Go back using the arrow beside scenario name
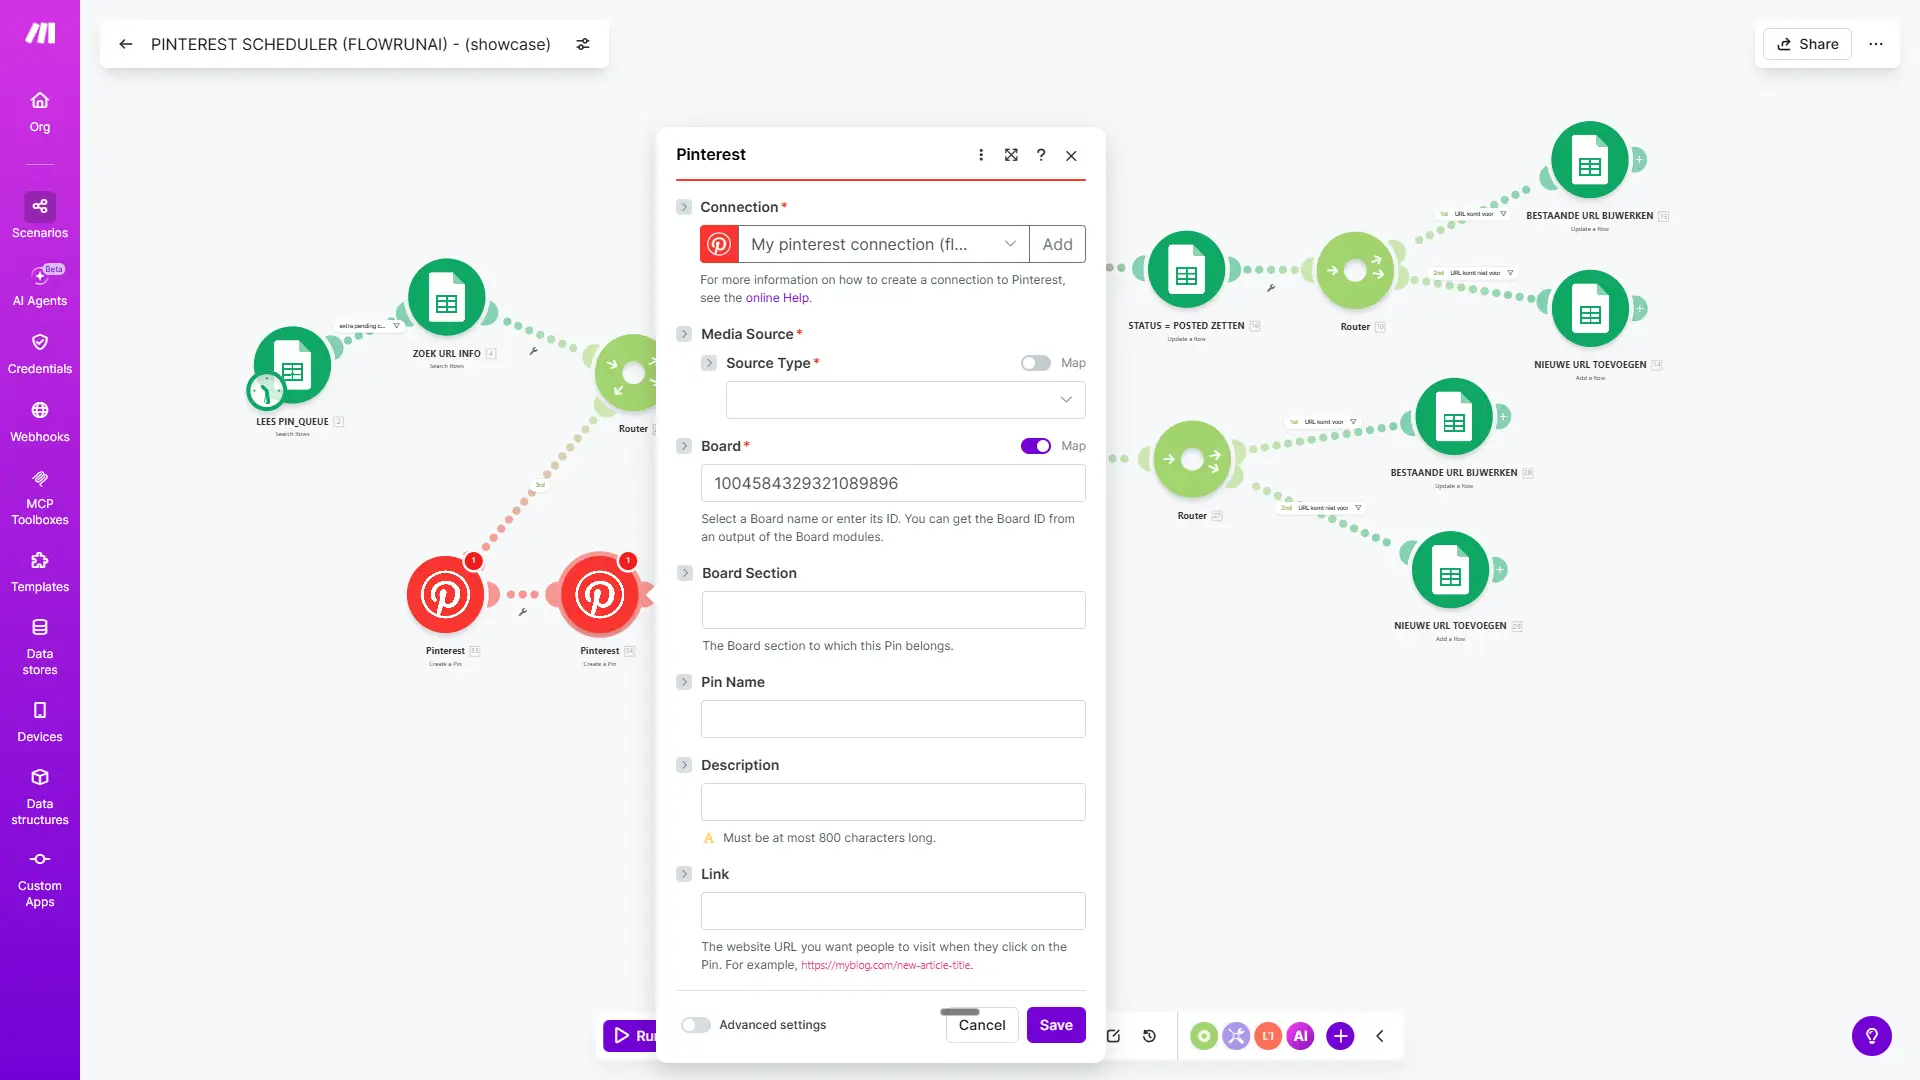 126,44
